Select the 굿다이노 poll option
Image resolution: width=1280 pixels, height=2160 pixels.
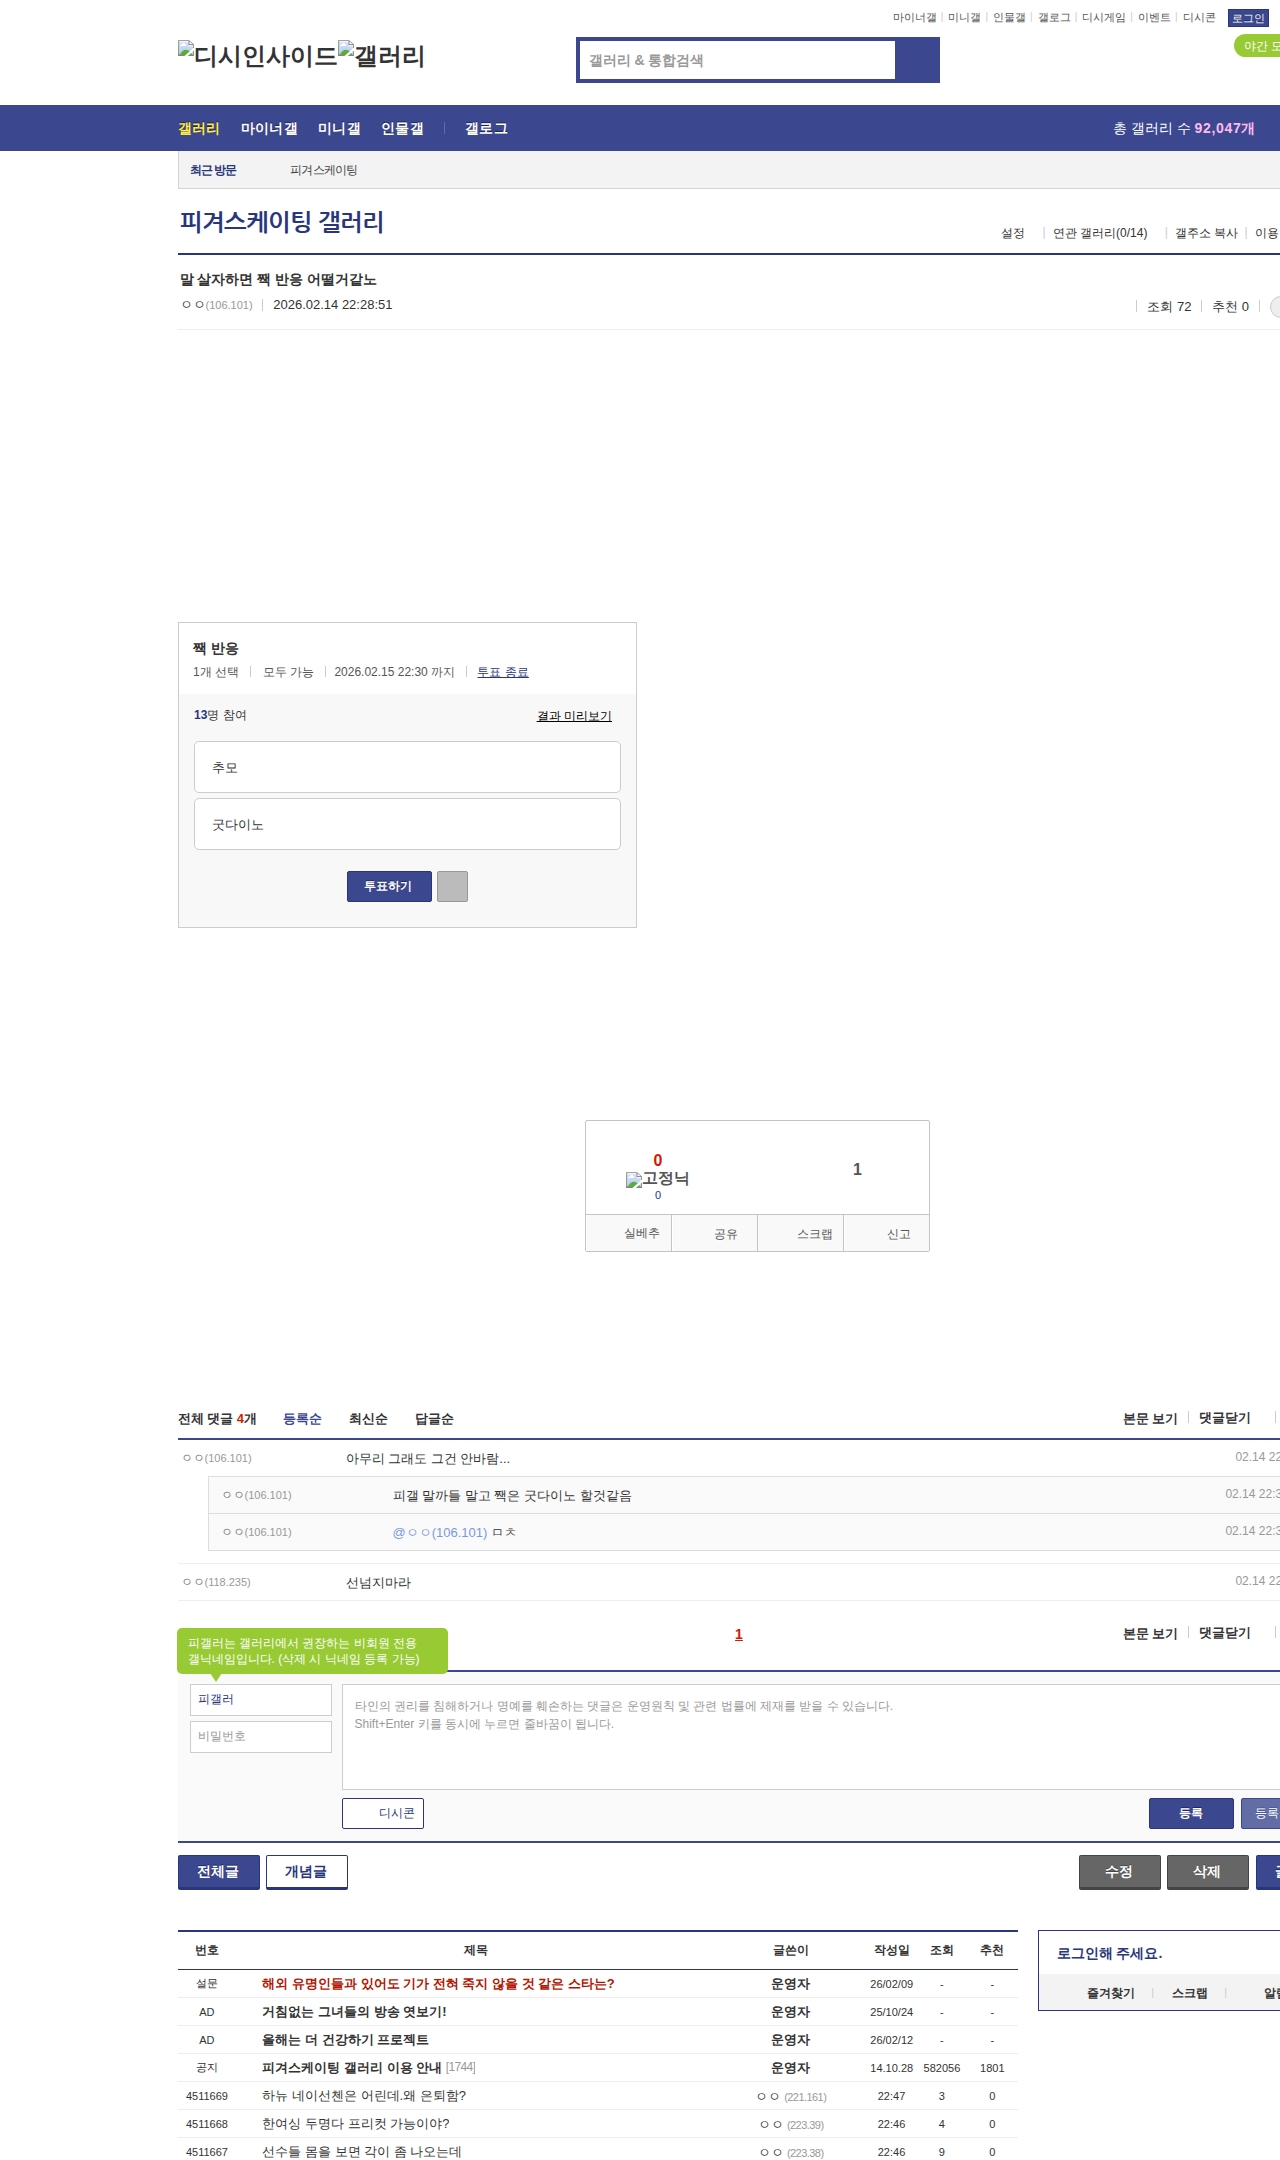pos(407,824)
